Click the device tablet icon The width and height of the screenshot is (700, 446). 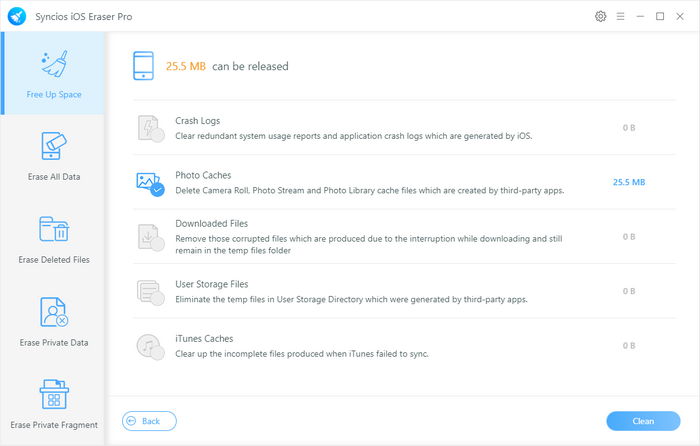tap(143, 66)
